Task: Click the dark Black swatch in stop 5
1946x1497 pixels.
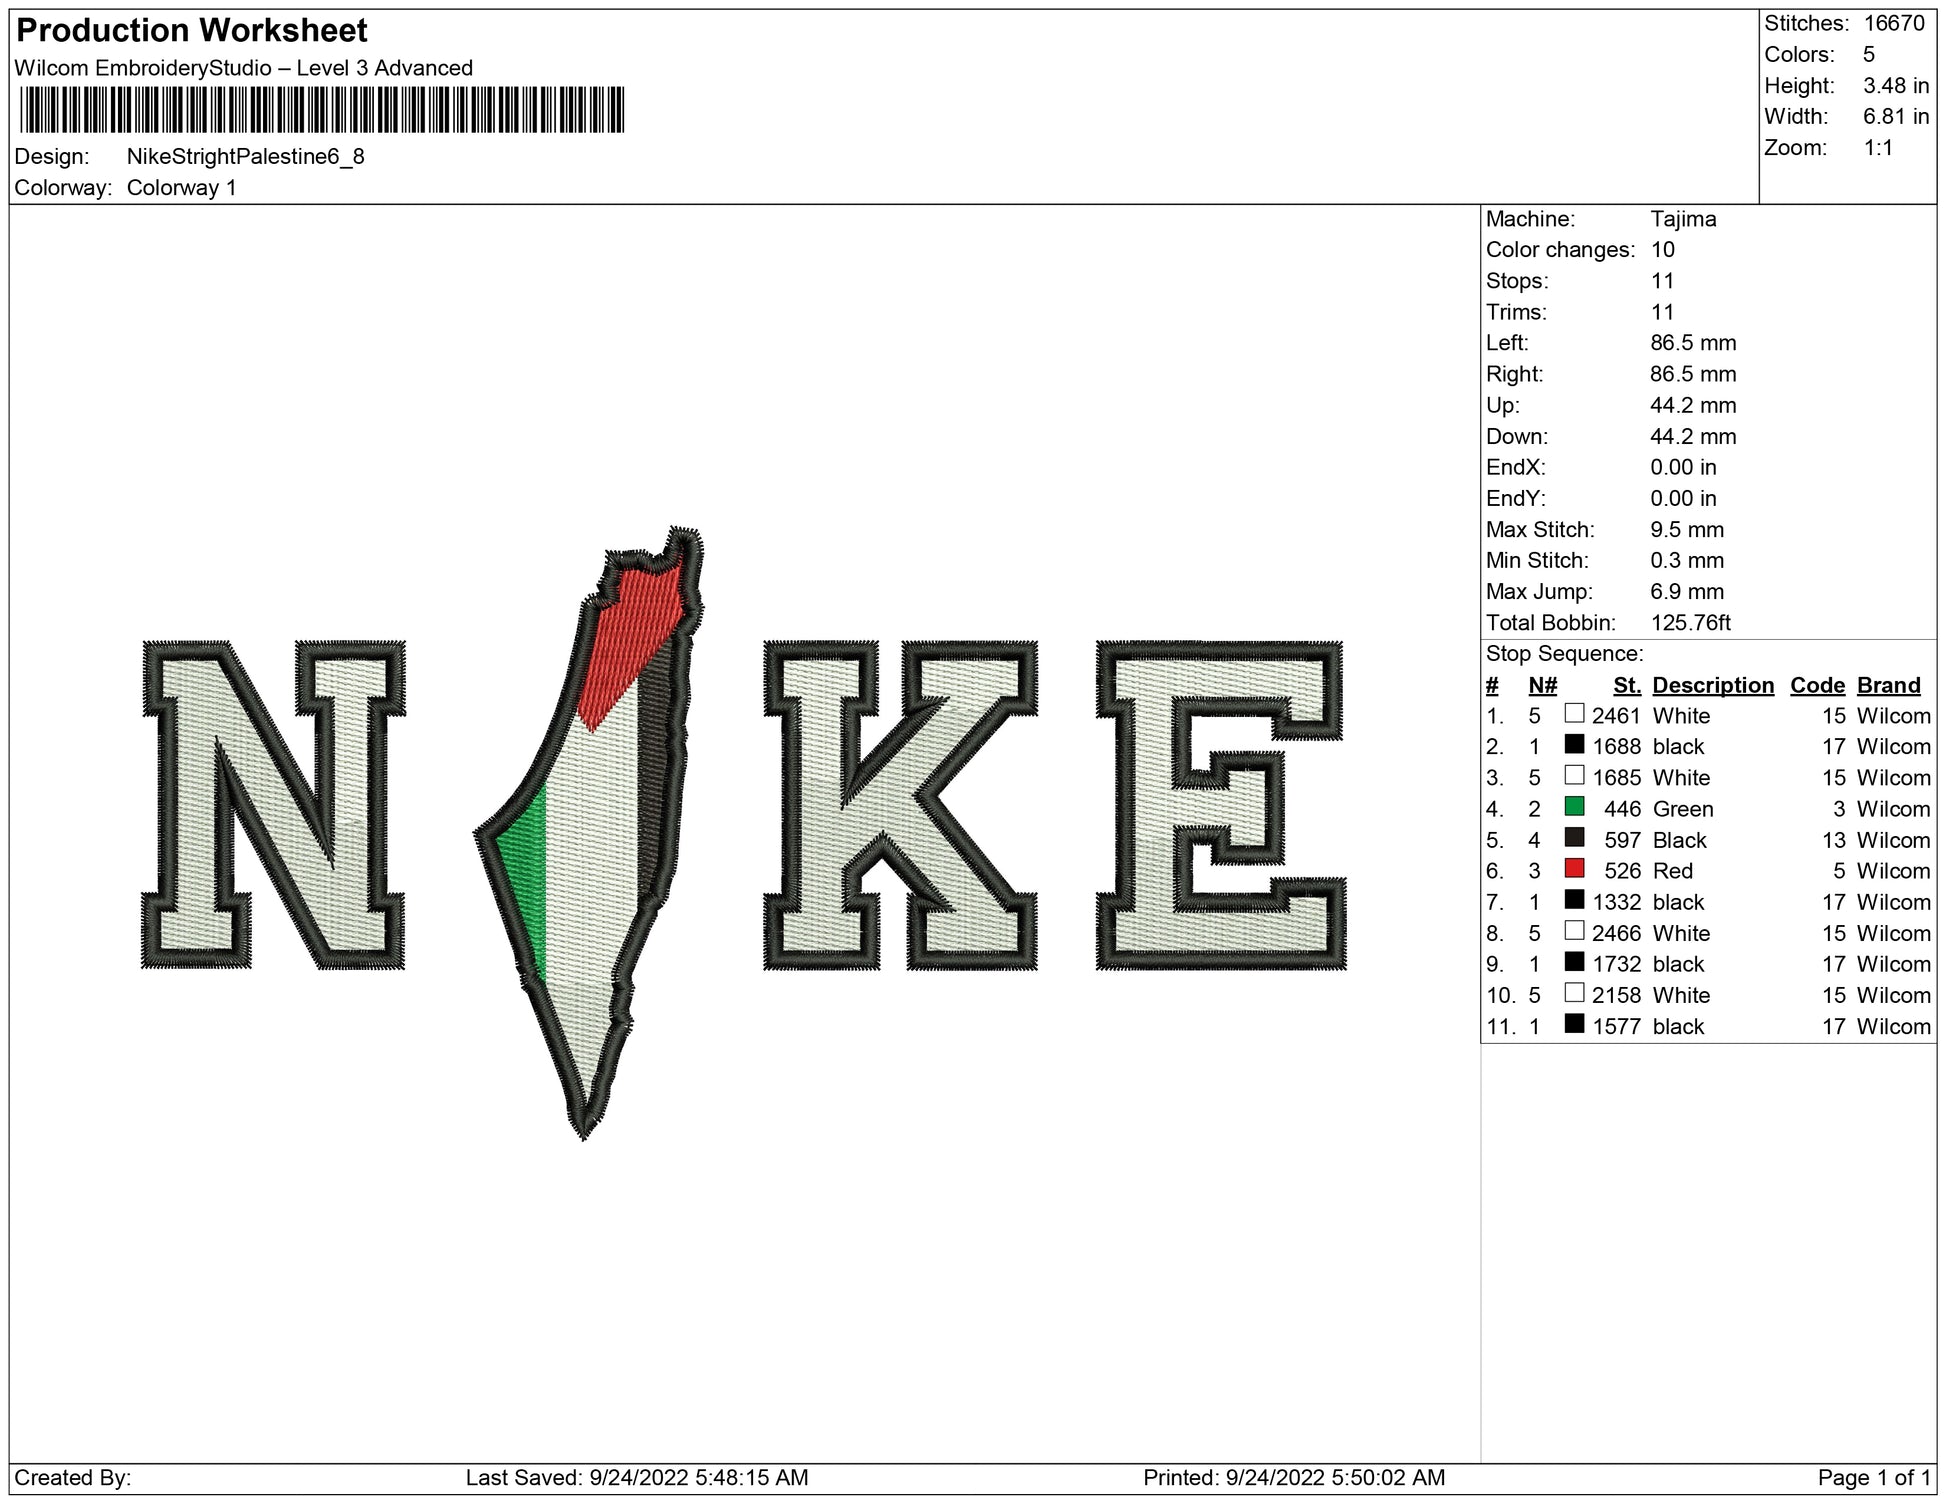Action: (1574, 838)
